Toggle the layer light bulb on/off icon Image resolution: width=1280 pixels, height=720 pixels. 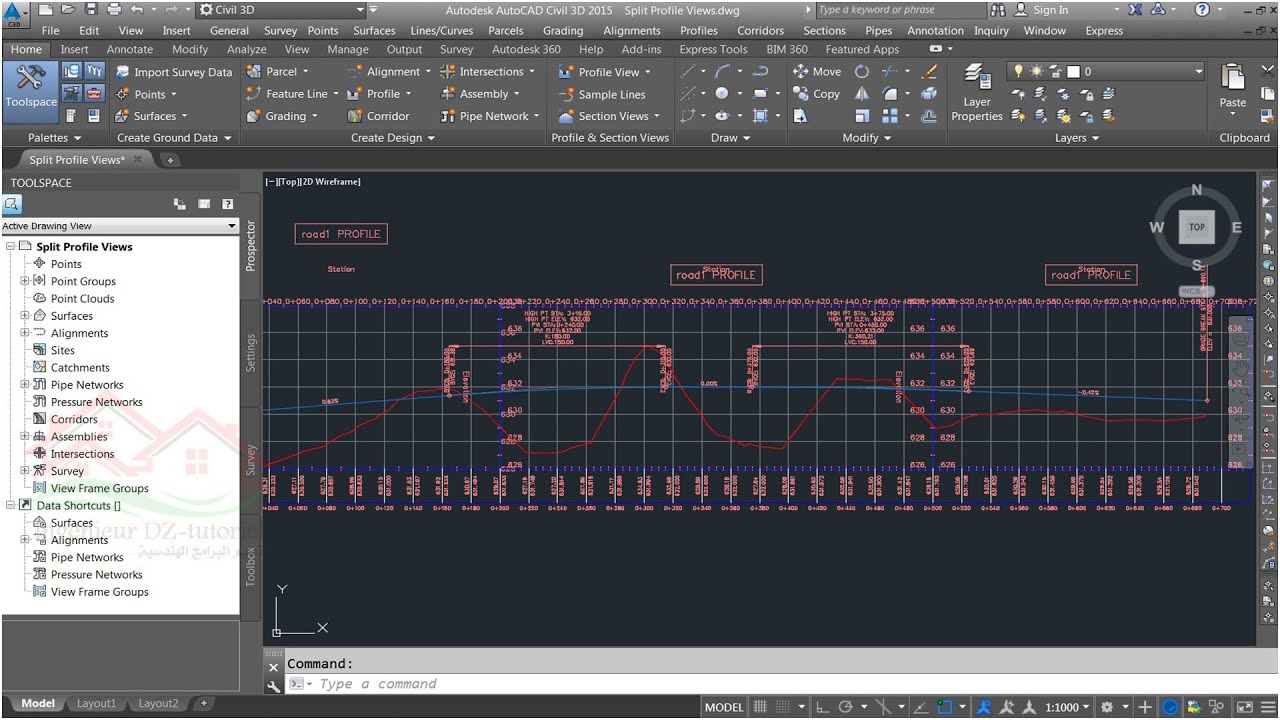pos(1019,71)
